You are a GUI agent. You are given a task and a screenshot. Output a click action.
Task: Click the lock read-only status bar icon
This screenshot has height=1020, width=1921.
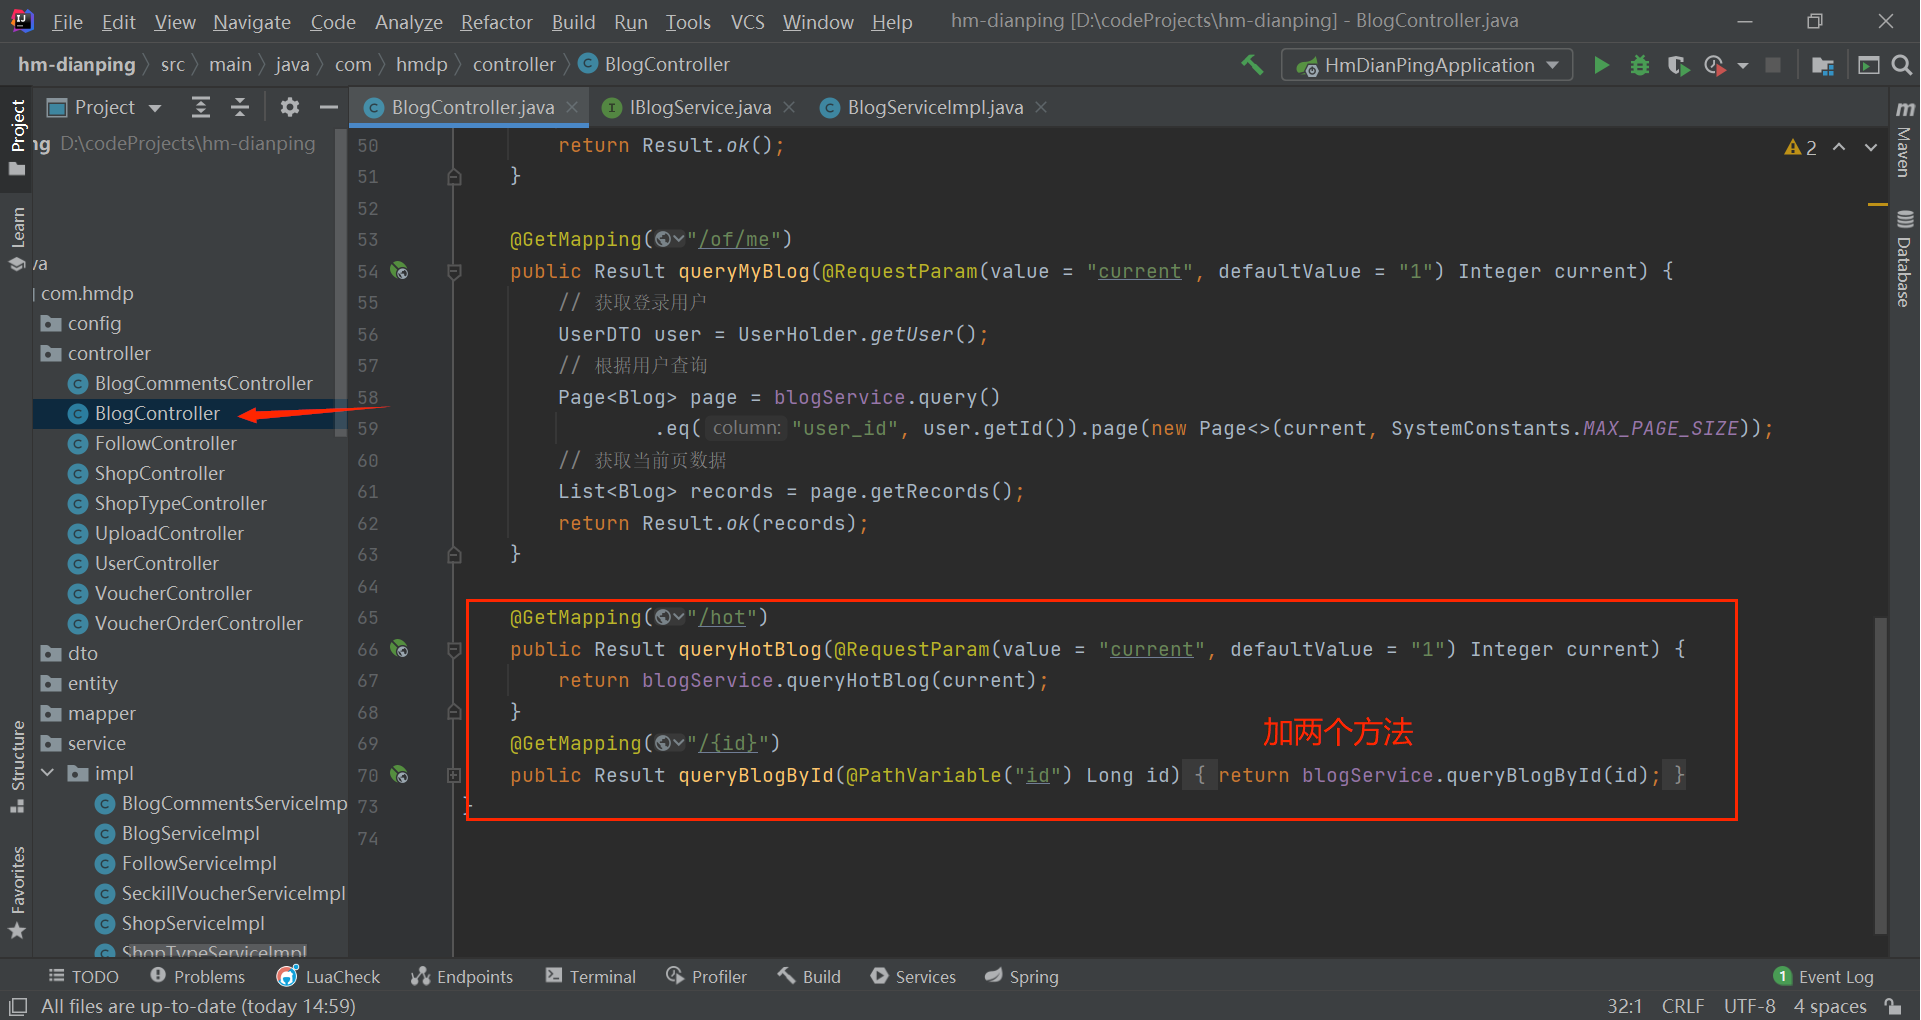click(1893, 1006)
